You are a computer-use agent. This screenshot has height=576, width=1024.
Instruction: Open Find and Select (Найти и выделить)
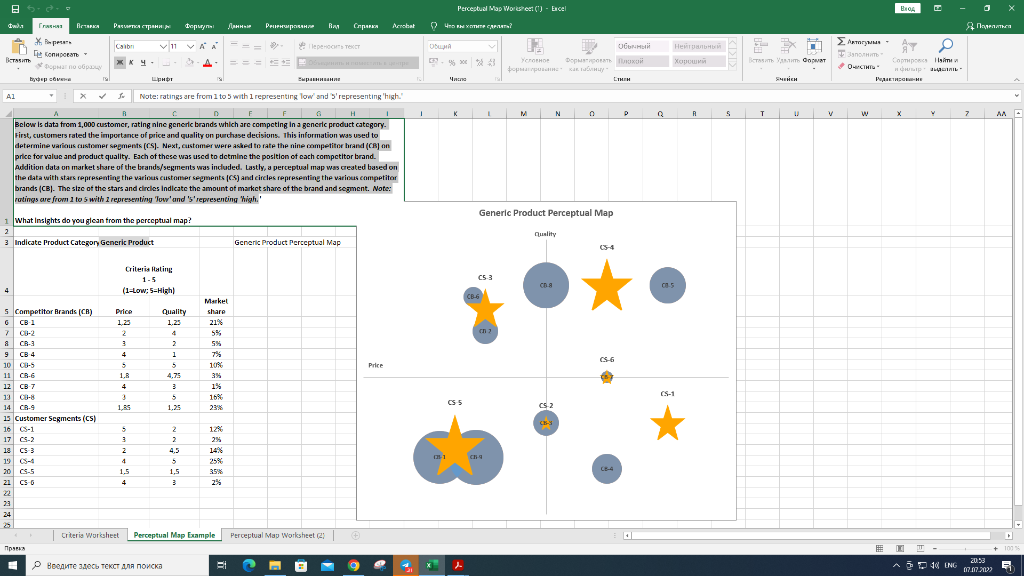945,54
